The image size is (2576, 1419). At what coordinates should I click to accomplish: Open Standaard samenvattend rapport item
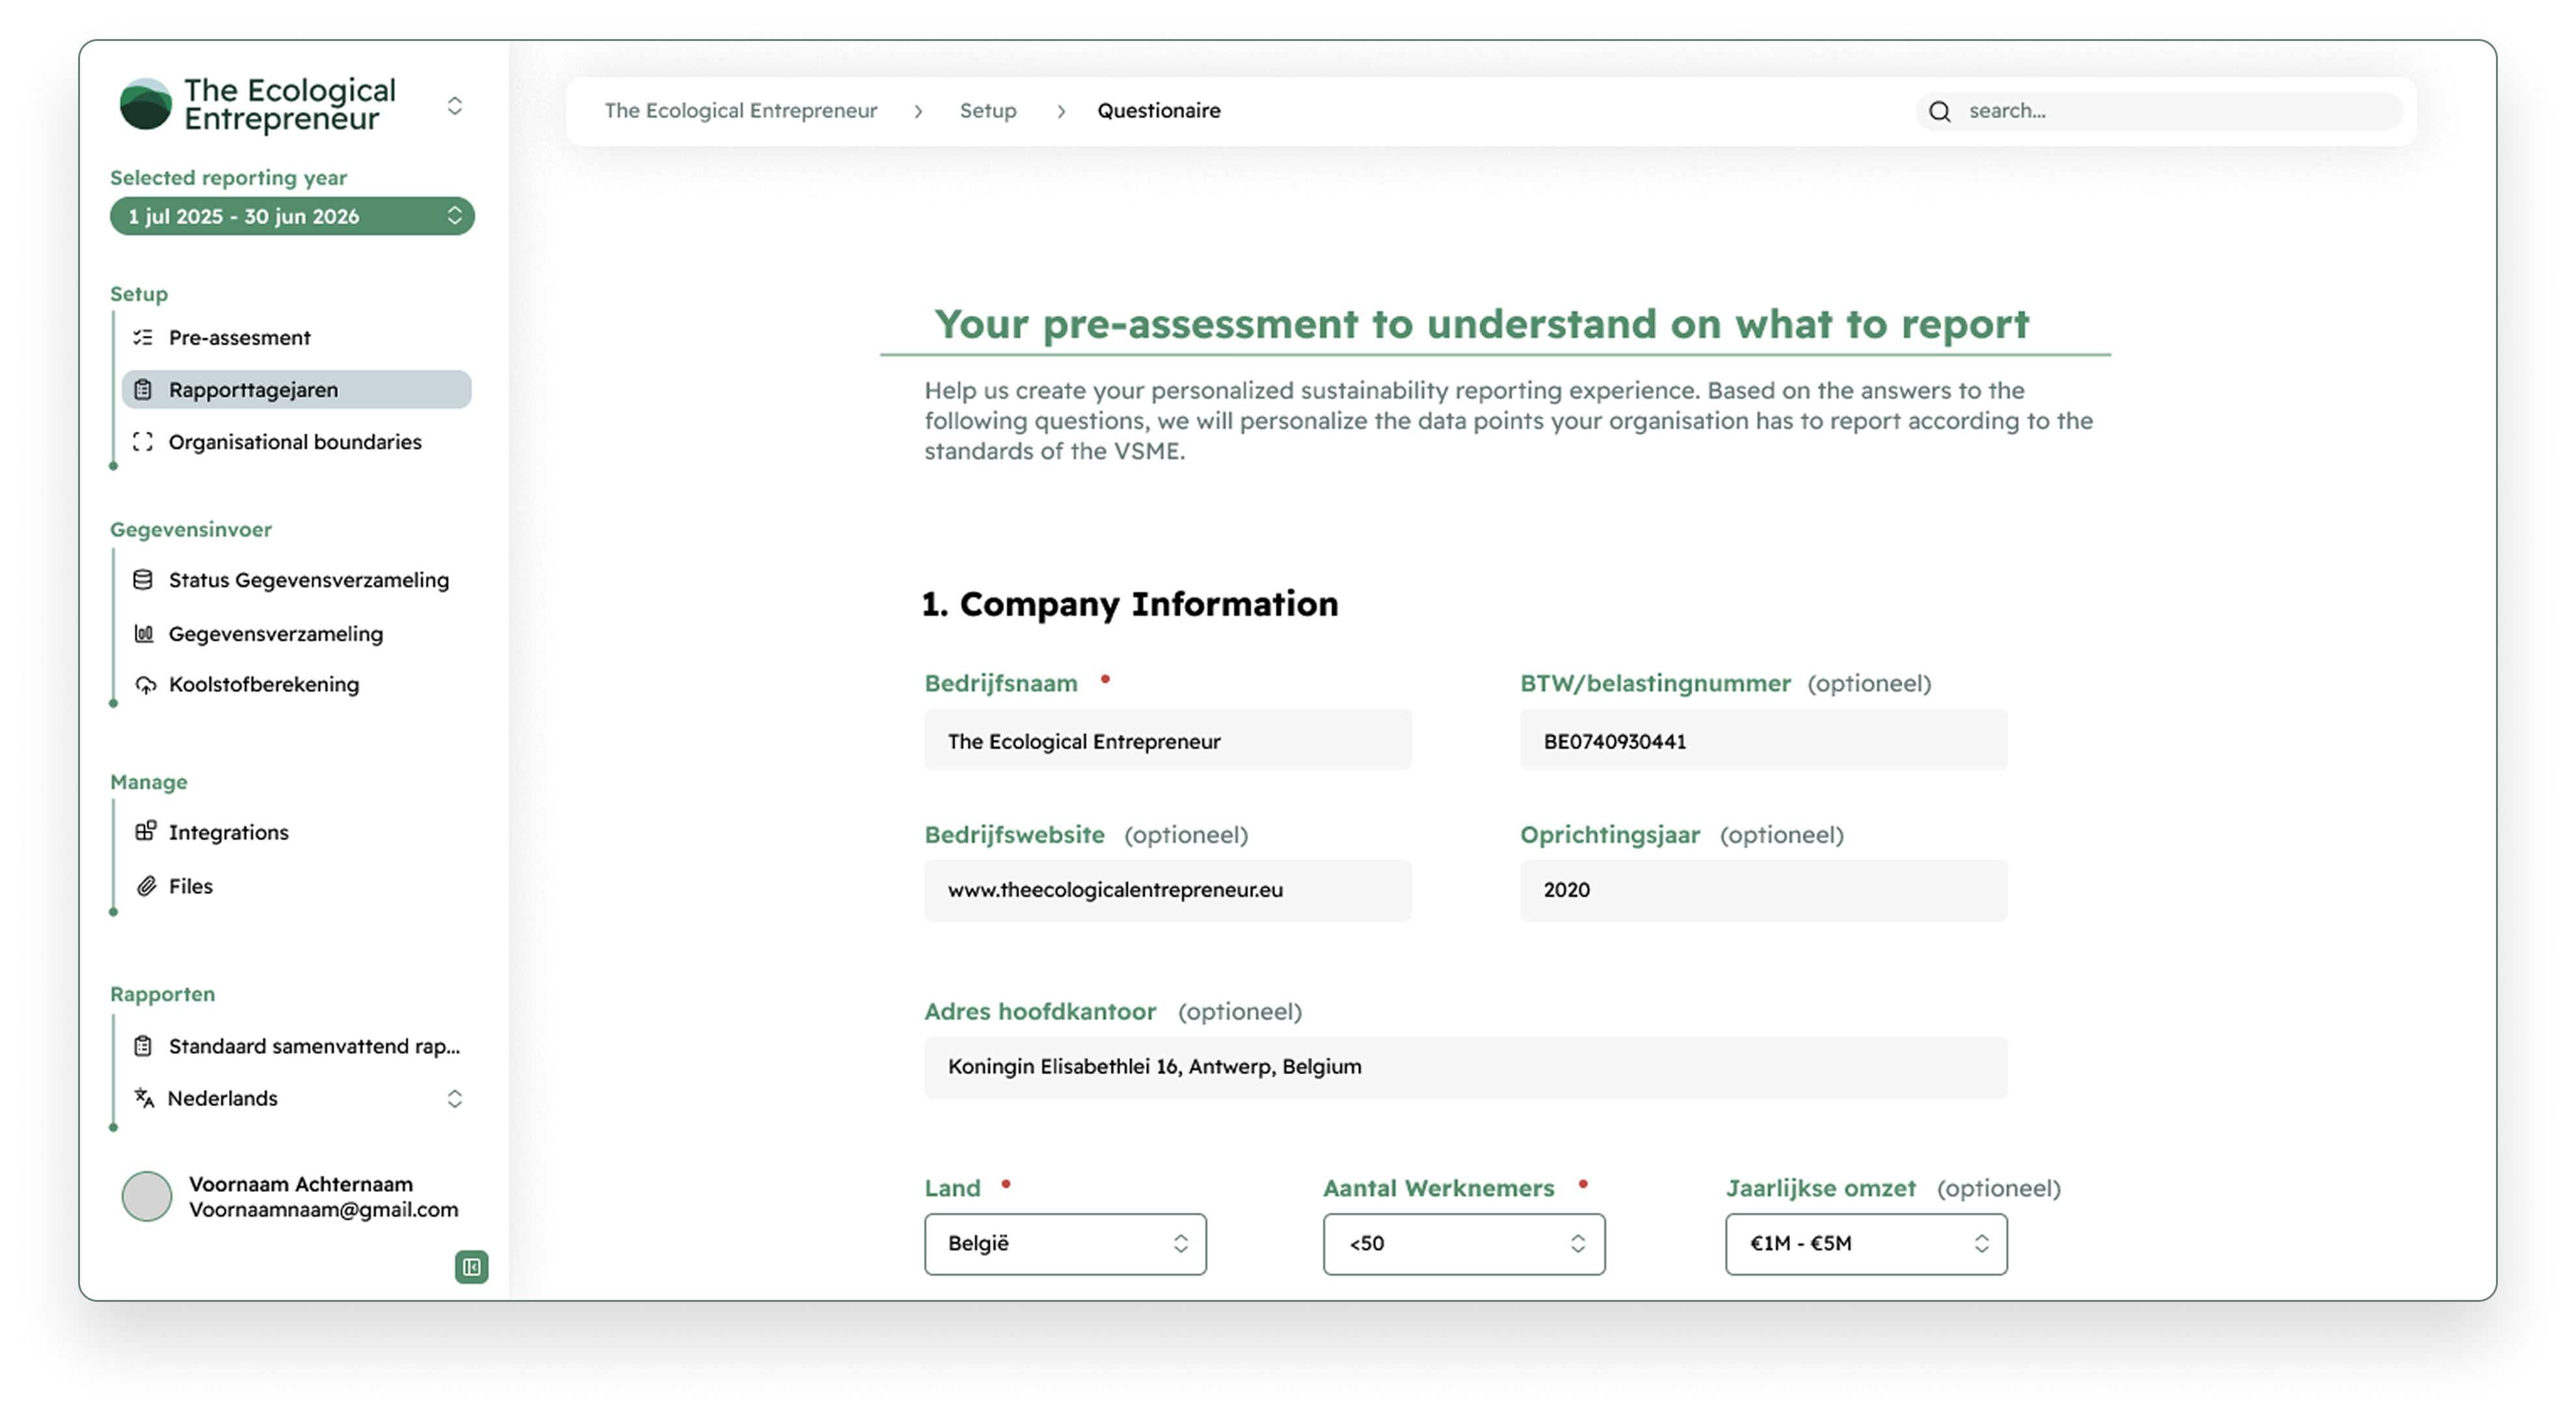(x=313, y=1046)
